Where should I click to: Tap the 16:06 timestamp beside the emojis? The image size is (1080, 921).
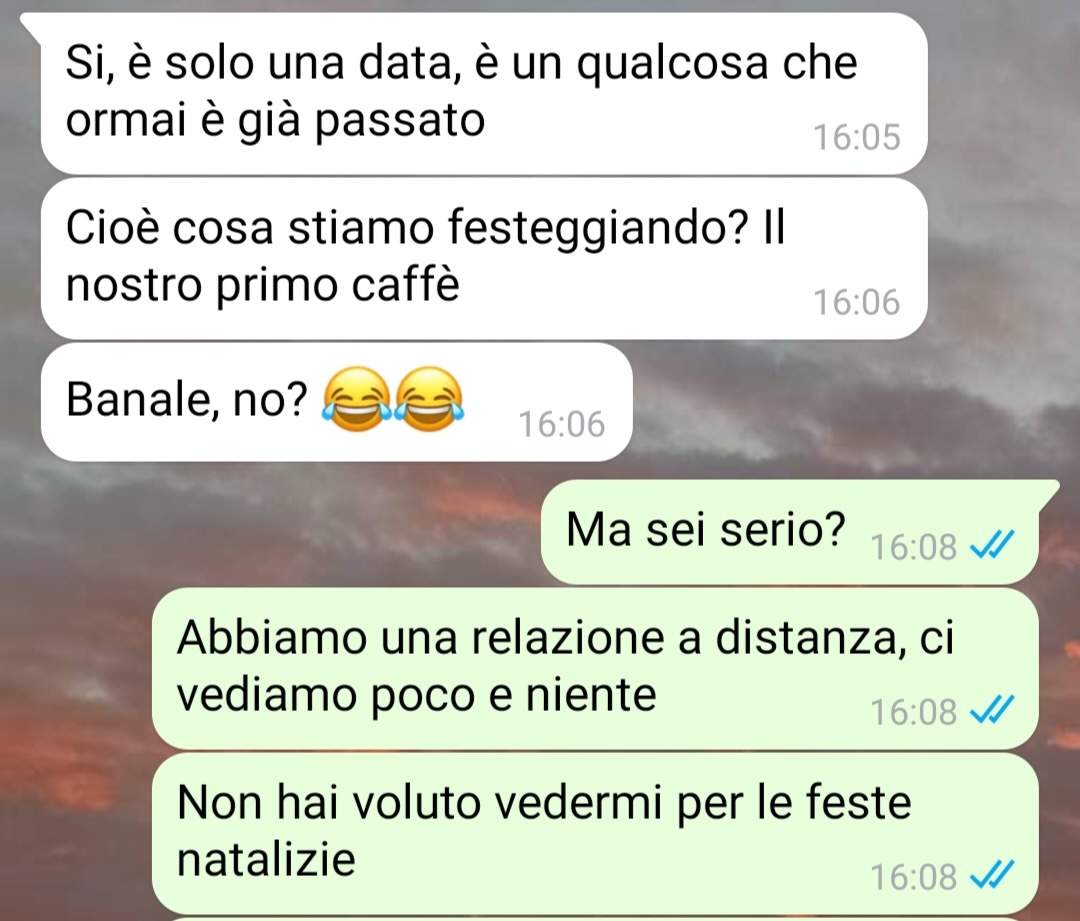tap(561, 424)
